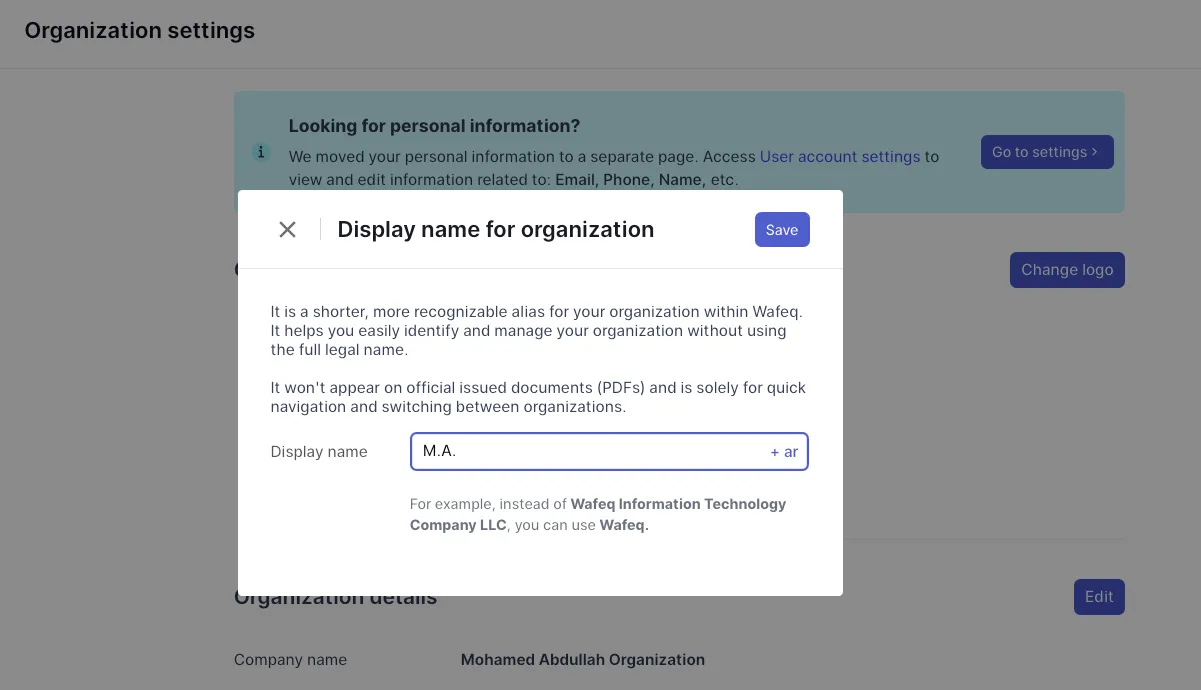
Task: Open the User account settings link
Action: point(840,156)
